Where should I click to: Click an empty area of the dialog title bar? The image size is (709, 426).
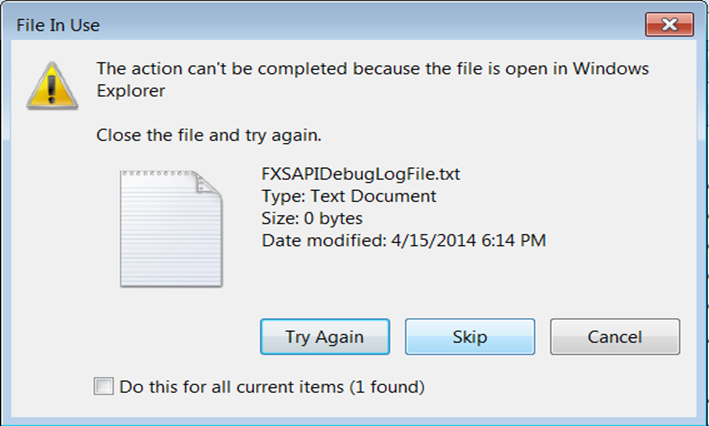click(x=350, y=23)
